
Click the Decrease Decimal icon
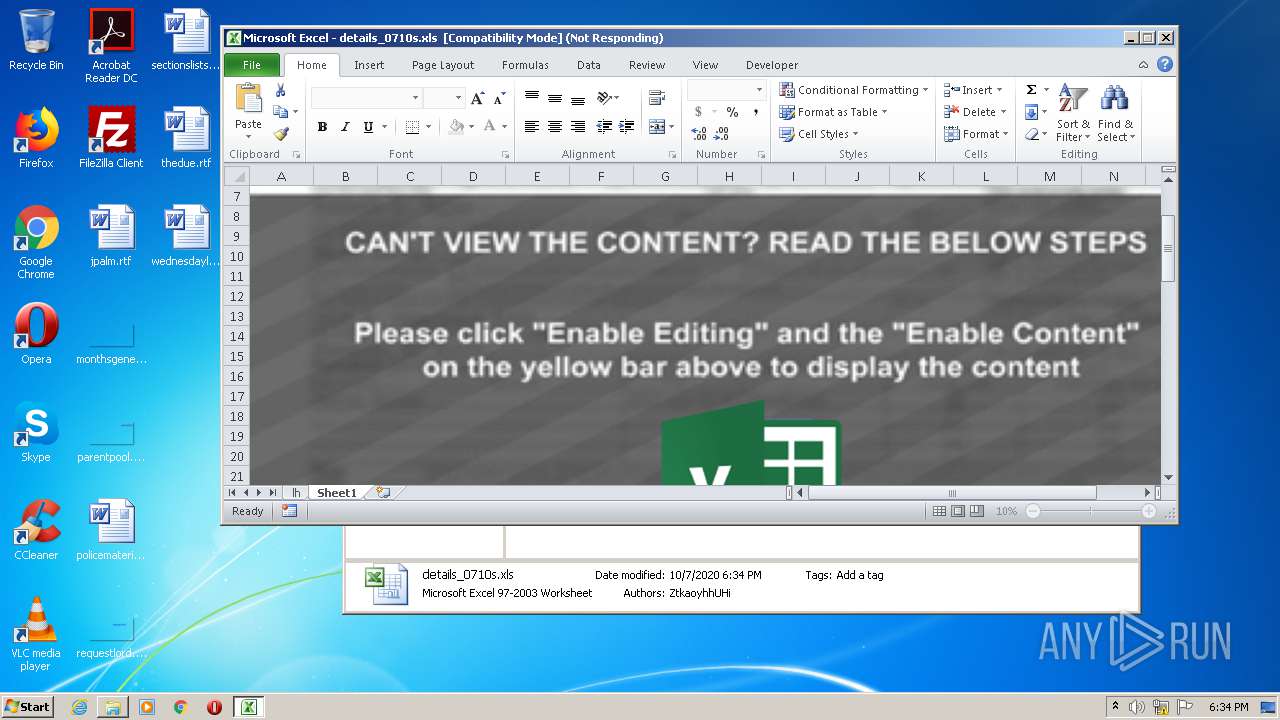722,134
